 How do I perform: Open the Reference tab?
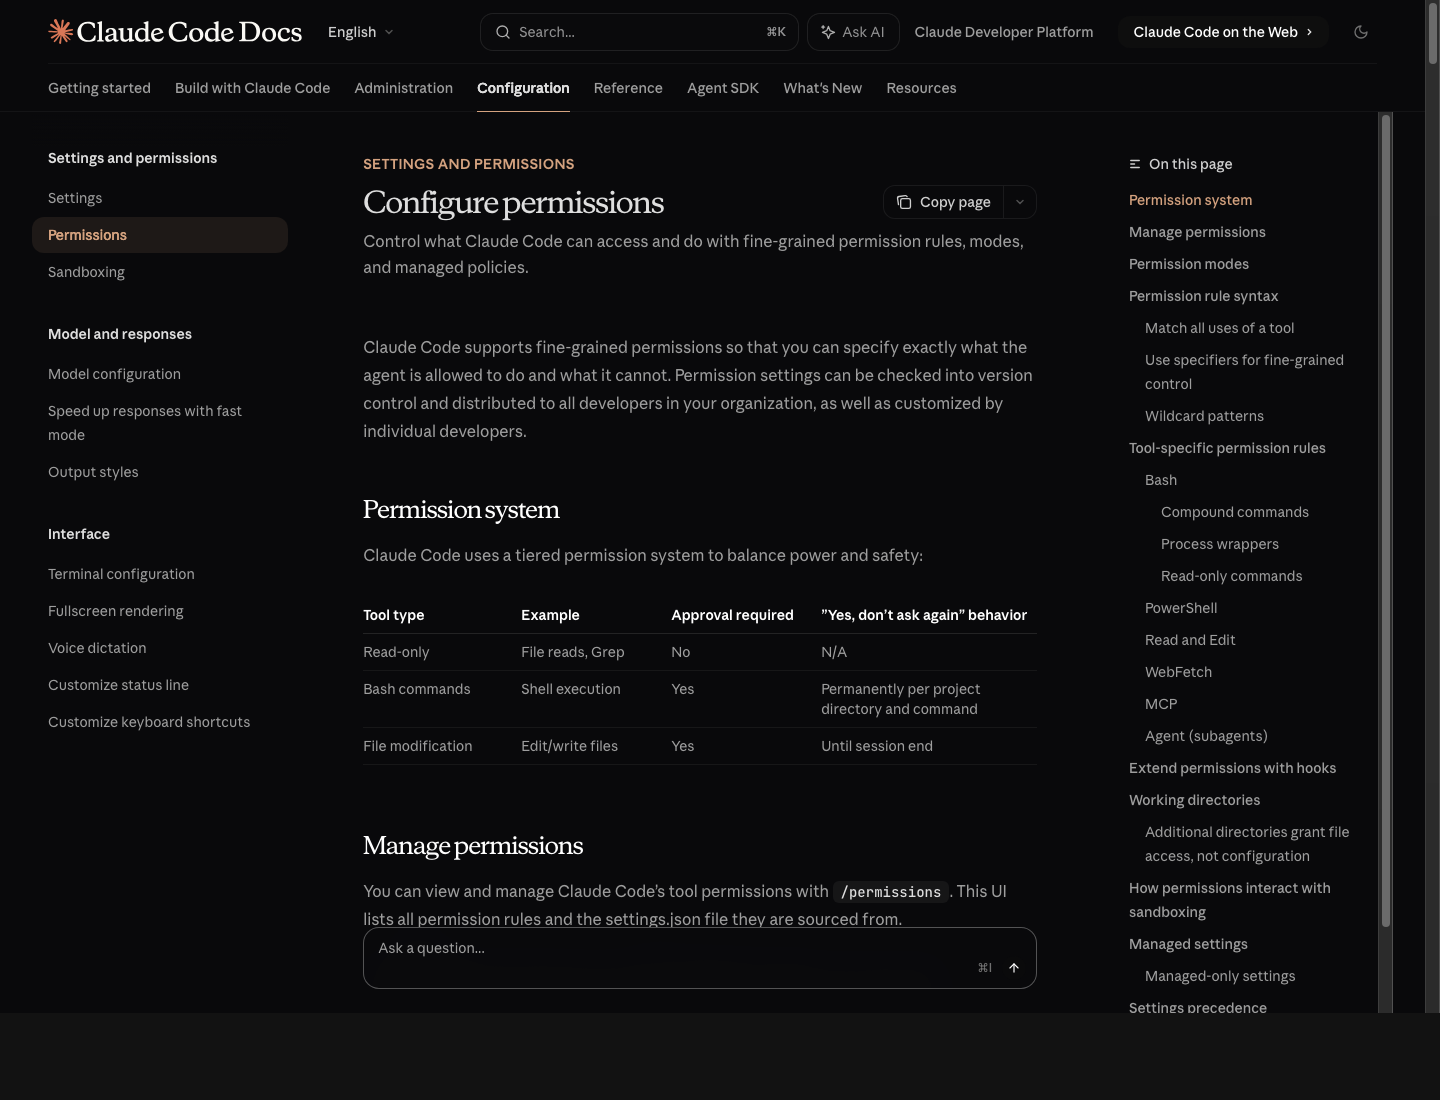(x=628, y=88)
